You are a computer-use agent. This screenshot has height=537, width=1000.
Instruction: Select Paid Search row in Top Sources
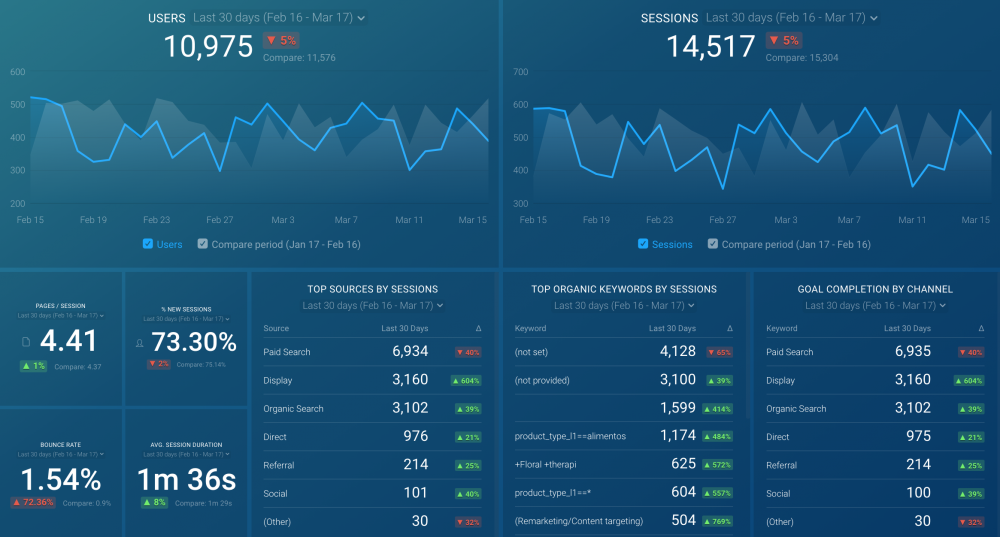point(287,352)
